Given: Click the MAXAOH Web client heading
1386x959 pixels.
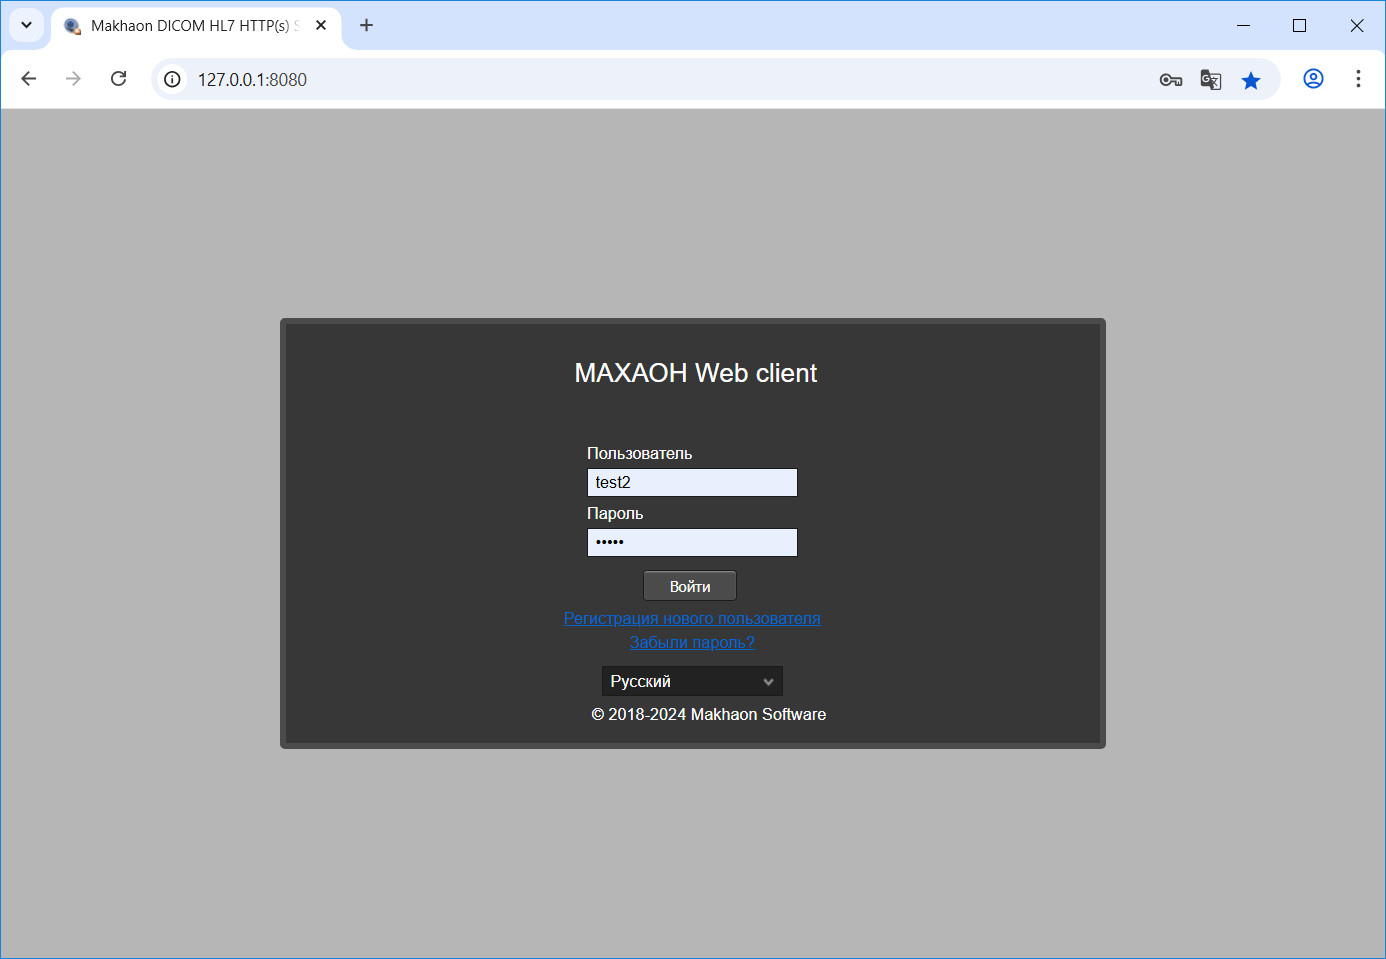Looking at the screenshot, I should (696, 373).
